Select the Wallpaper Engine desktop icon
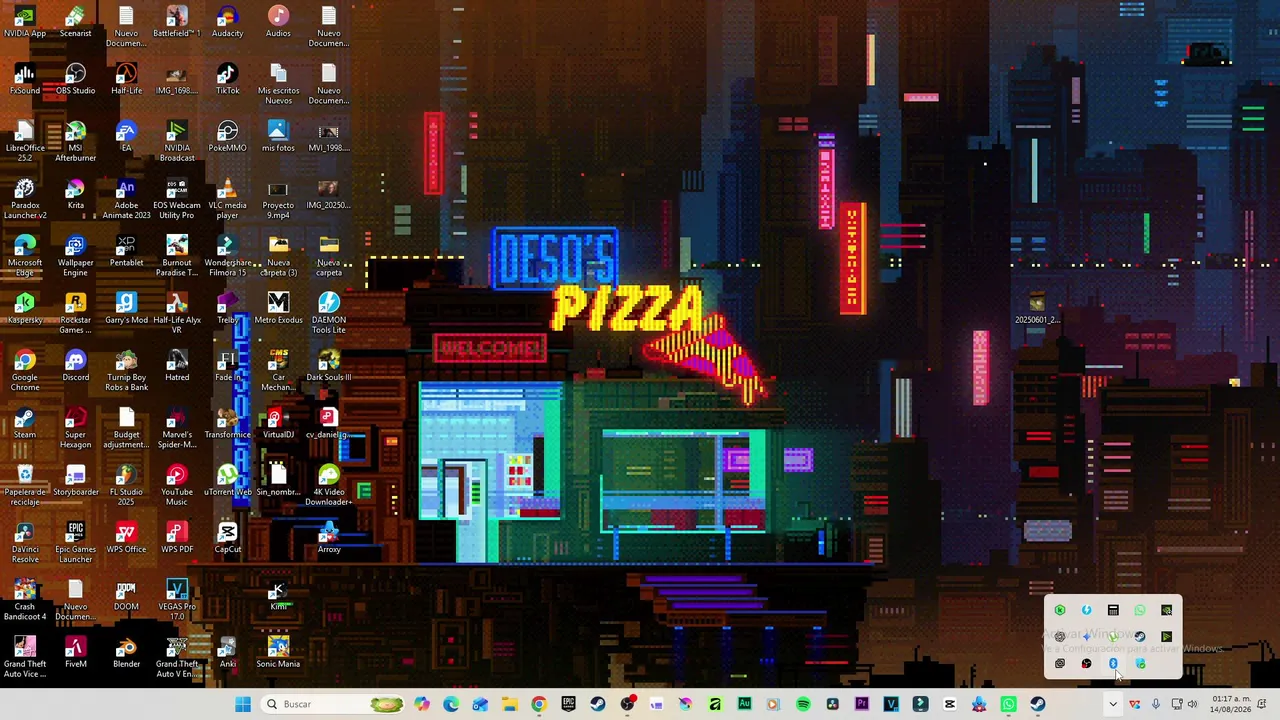Screen dimensions: 1280x720 click(x=76, y=257)
